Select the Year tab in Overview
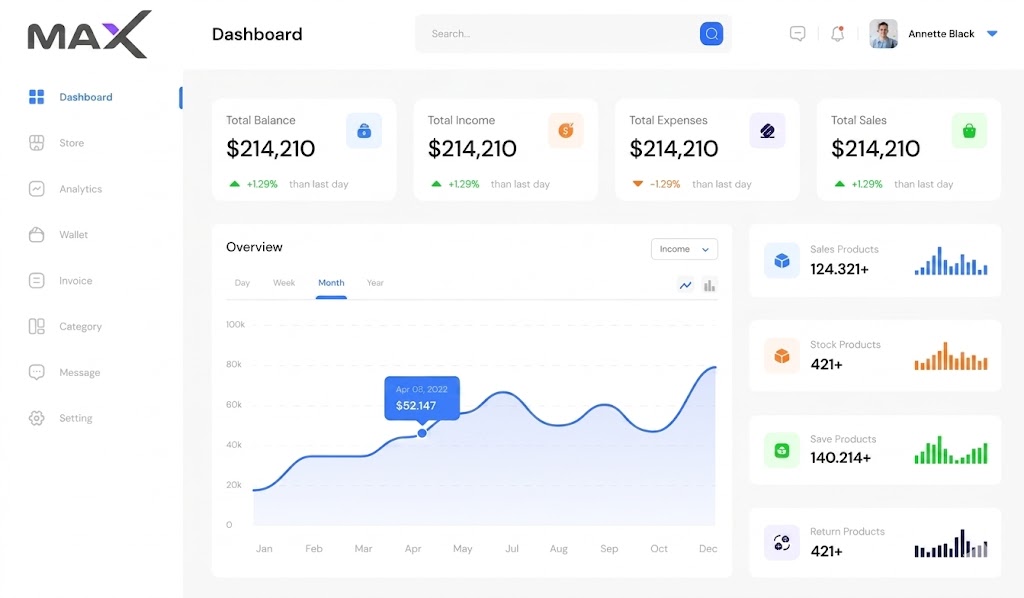 coord(375,283)
